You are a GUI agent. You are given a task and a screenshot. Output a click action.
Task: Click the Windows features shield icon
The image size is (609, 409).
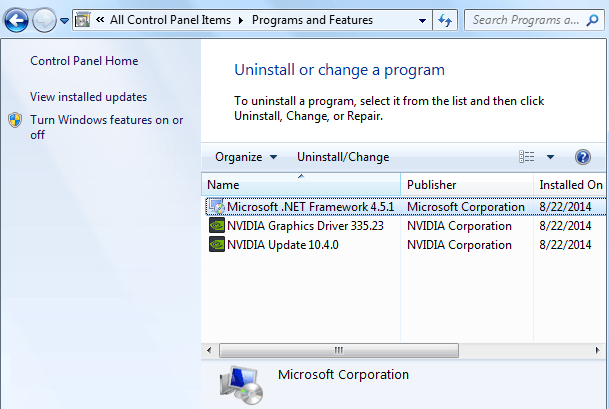point(15,120)
